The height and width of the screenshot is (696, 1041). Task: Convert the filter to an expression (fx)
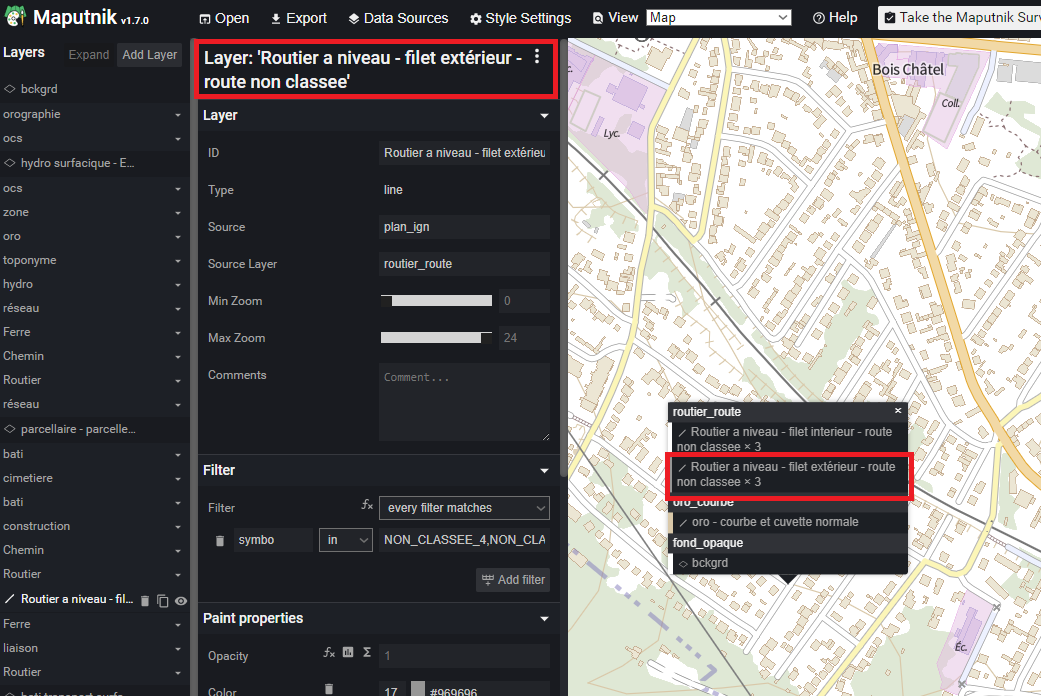[x=367, y=507]
